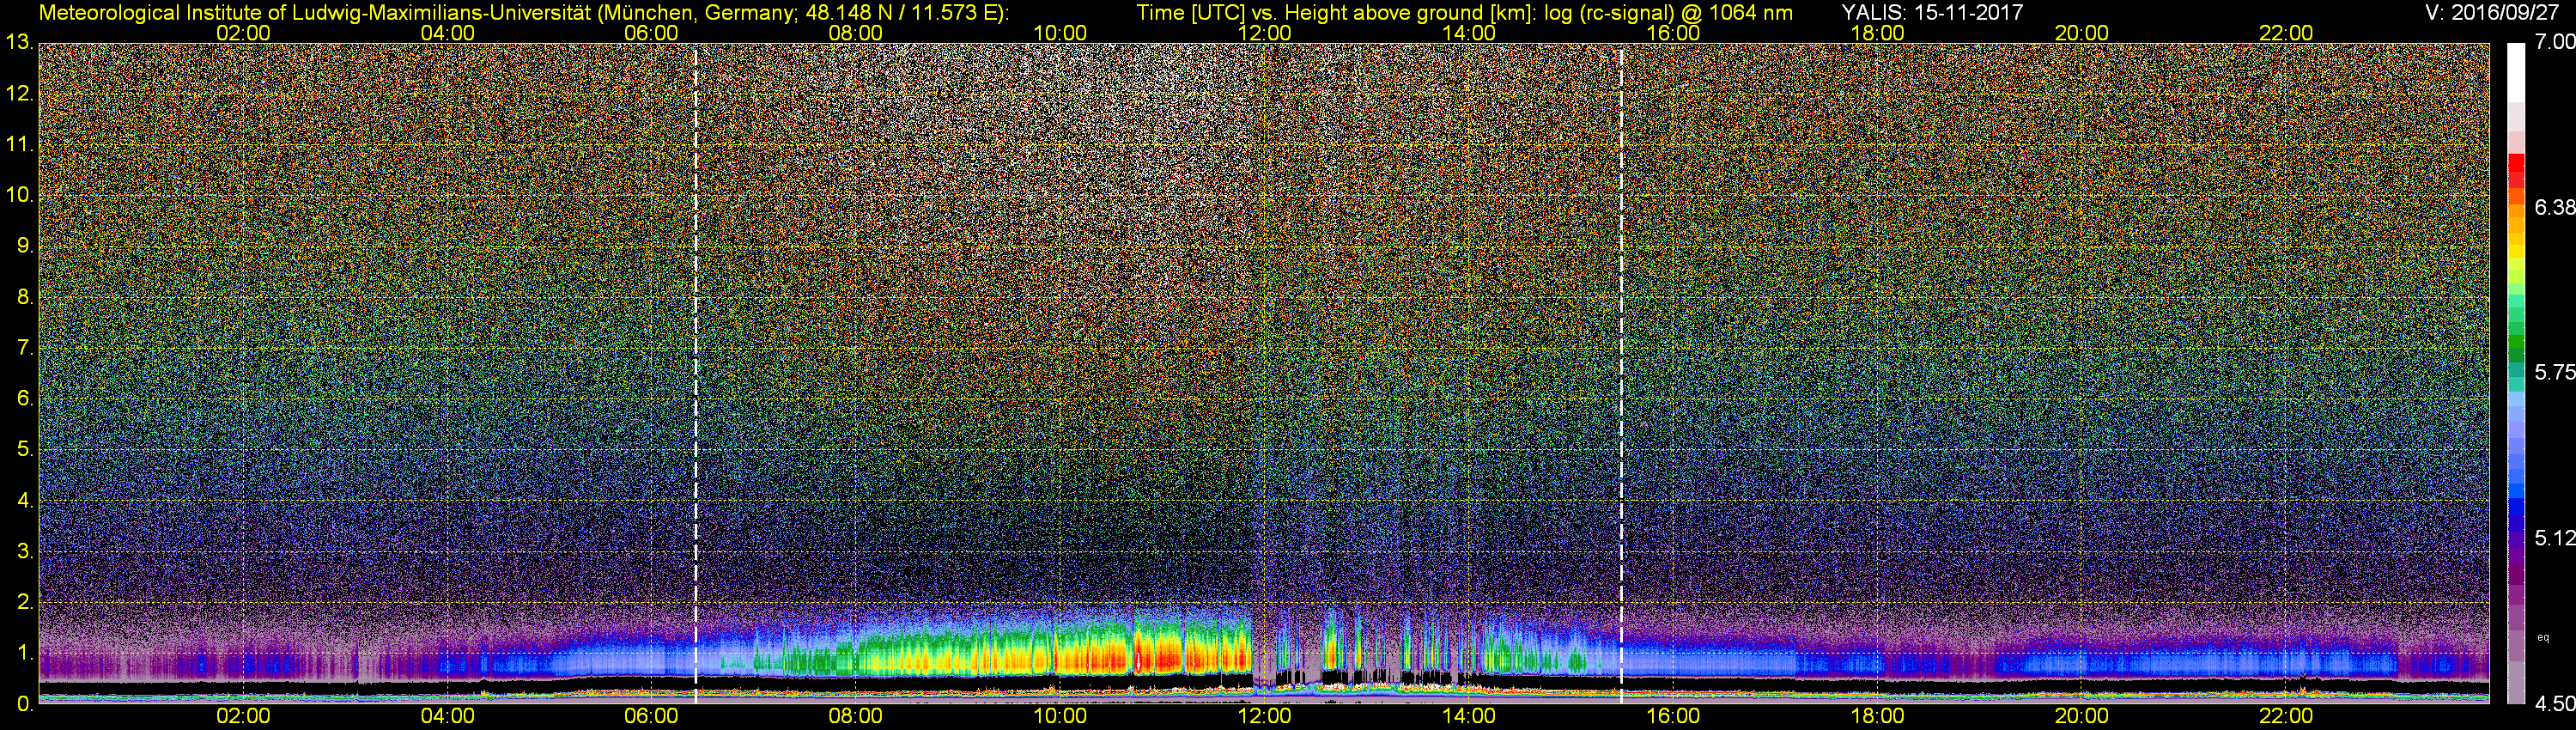
Task: Select the 06:00 label on the bottom time axis
Action: pyautogui.click(x=651, y=716)
